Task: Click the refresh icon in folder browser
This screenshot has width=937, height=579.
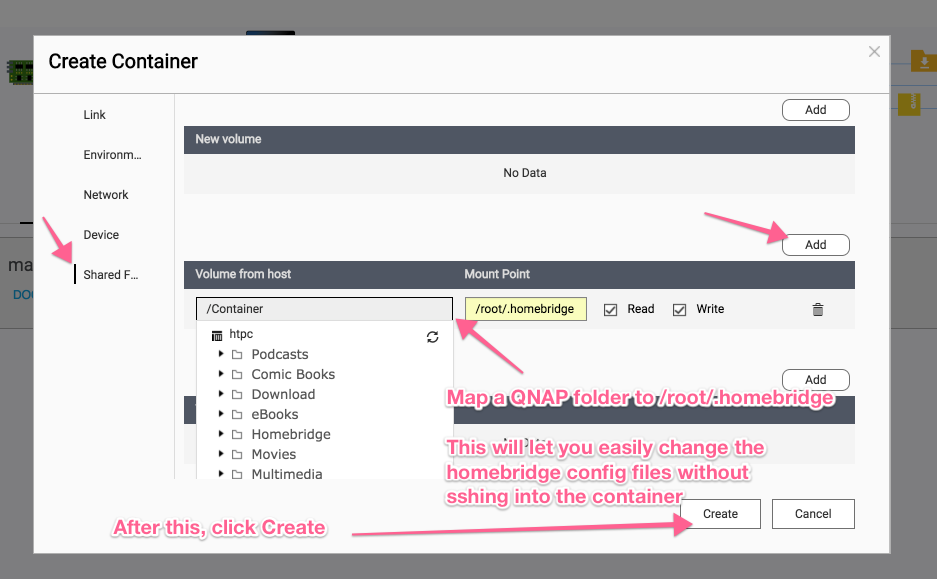Action: coord(433,337)
